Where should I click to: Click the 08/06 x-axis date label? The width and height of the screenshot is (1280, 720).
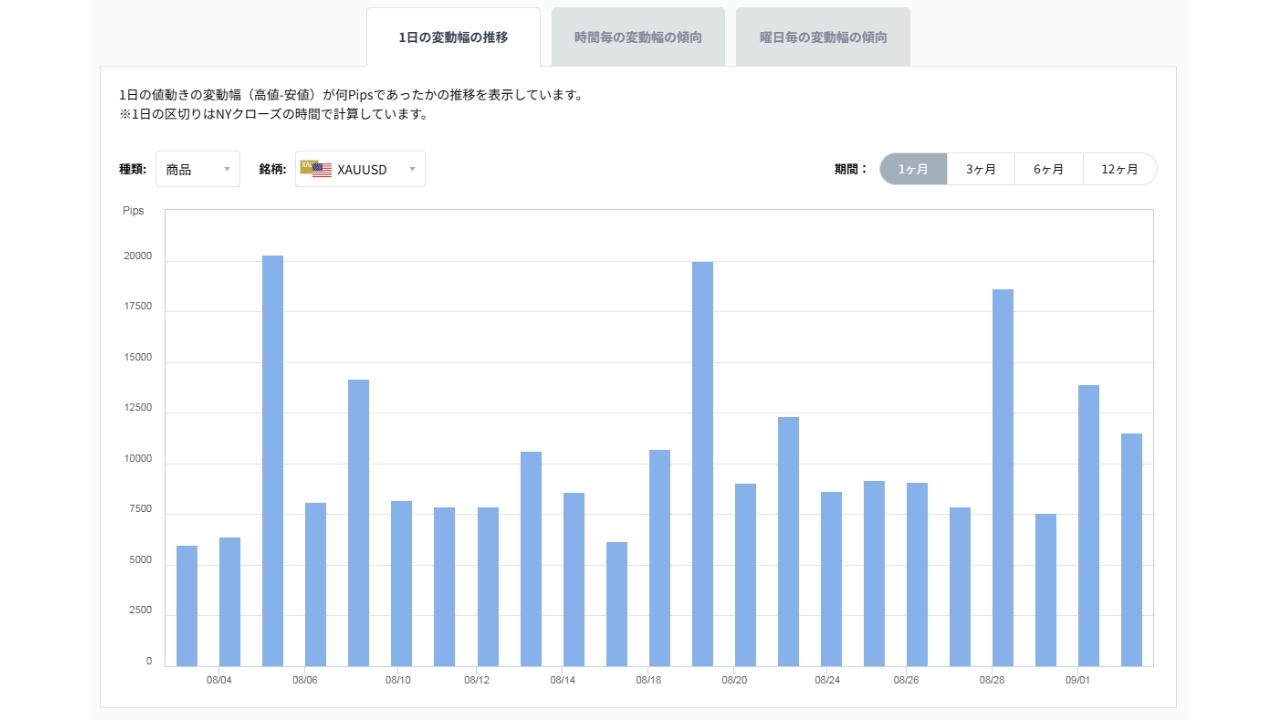click(305, 680)
